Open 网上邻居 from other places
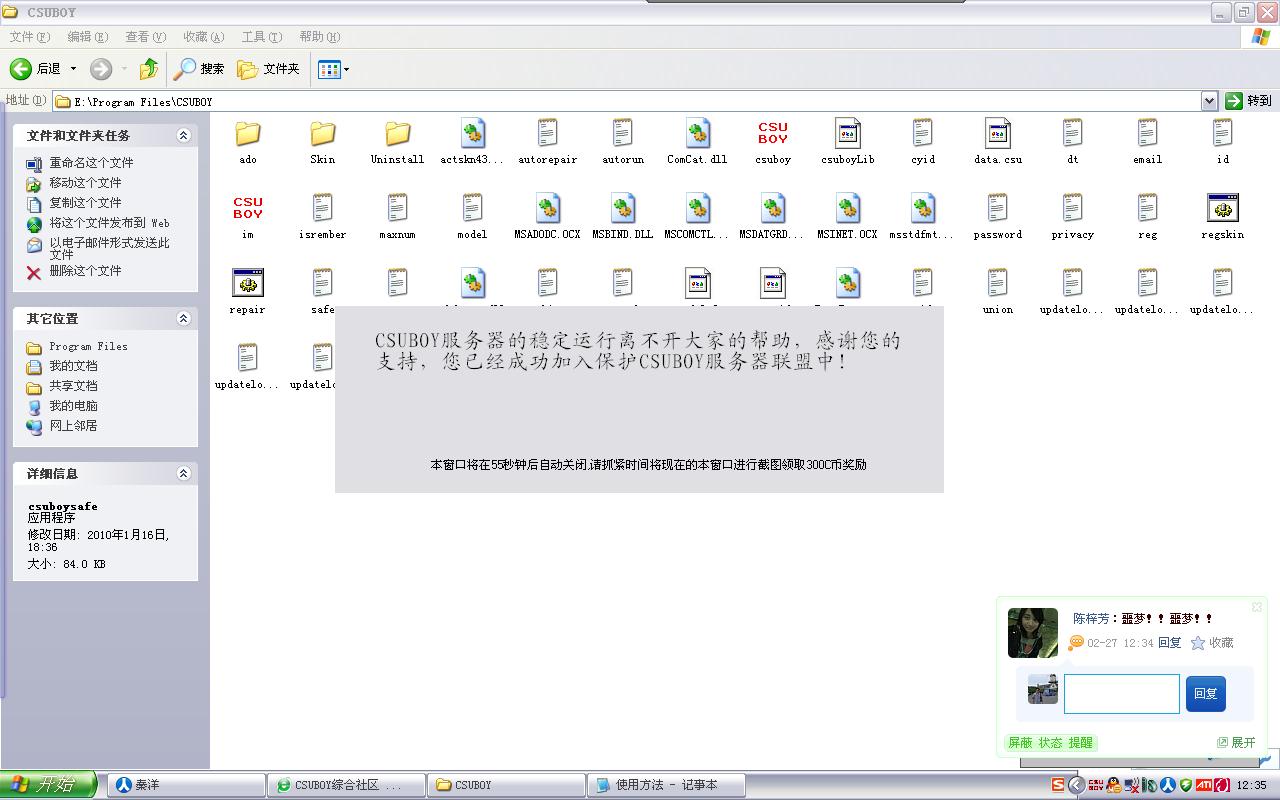This screenshot has height=800, width=1280. 73,426
